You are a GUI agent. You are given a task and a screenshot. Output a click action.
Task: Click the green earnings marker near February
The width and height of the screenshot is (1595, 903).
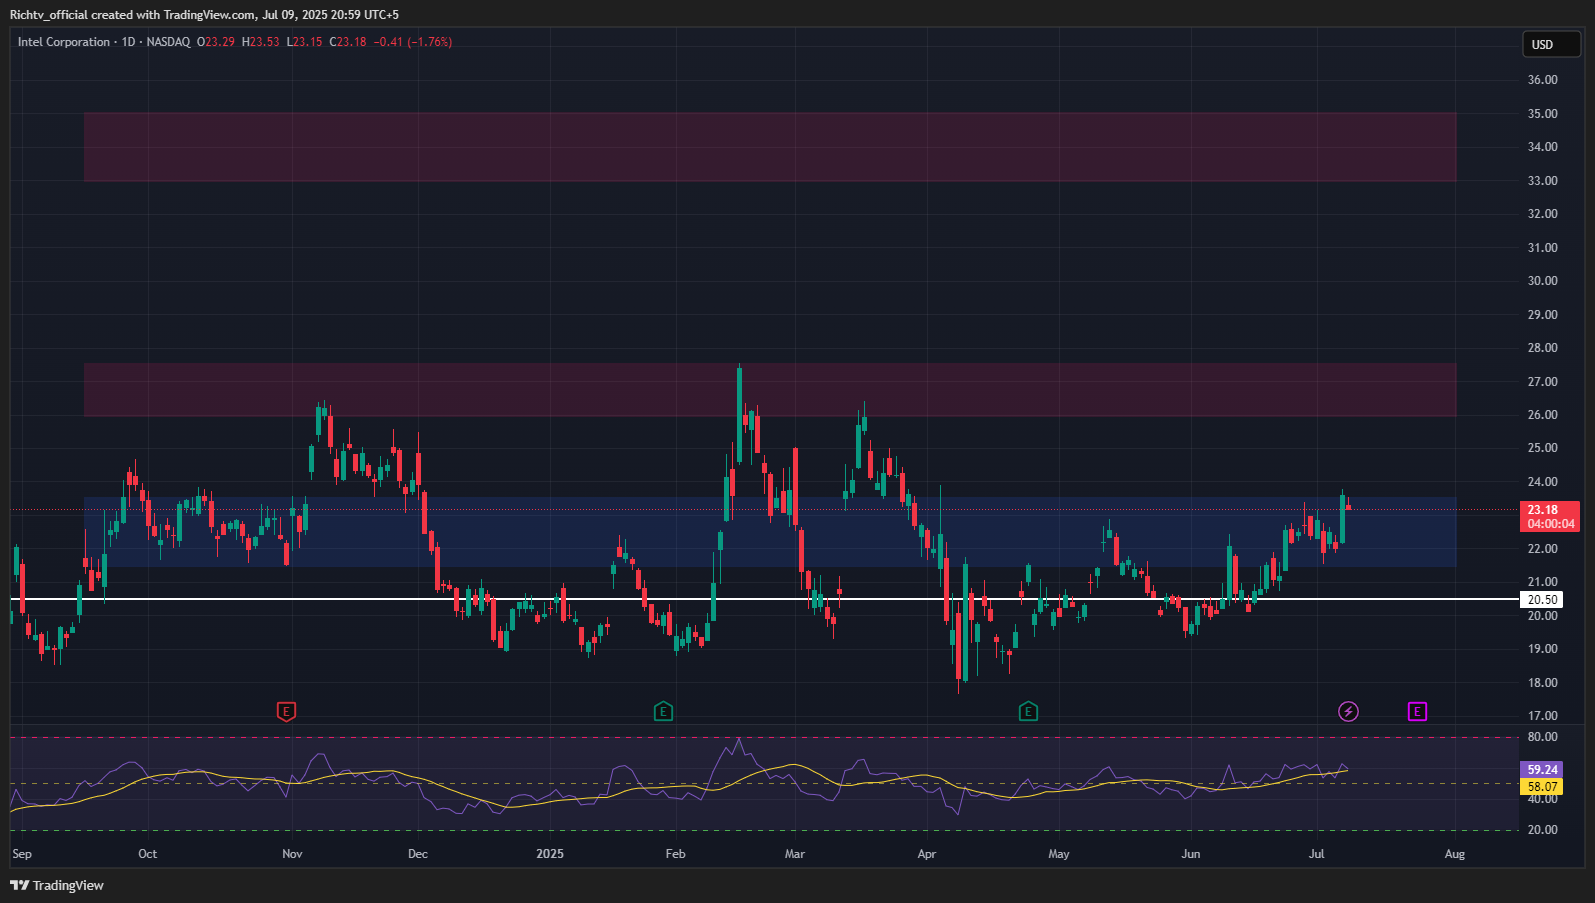[x=663, y=712]
